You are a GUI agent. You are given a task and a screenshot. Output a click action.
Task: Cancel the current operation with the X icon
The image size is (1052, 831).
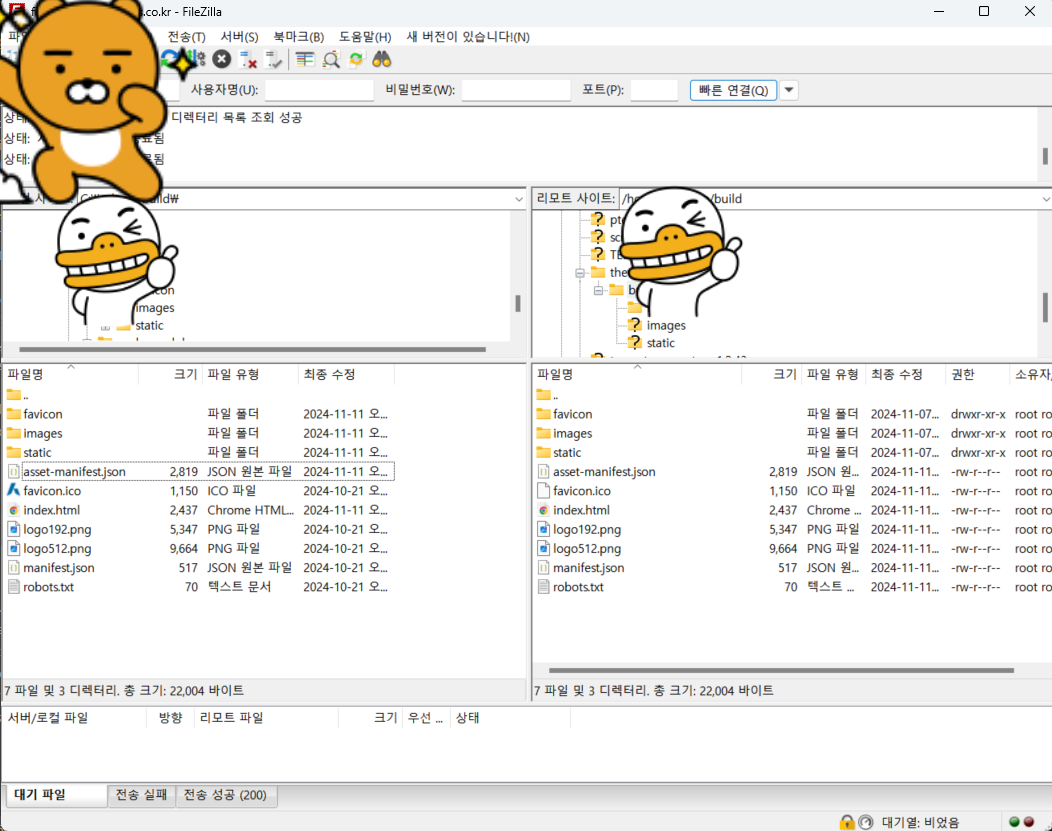pyautogui.click(x=221, y=60)
